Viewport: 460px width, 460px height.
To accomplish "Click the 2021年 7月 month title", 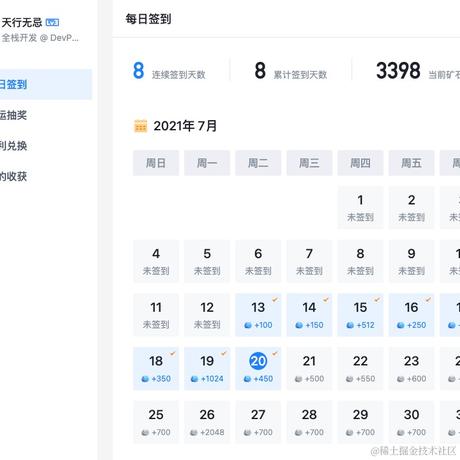I will pyautogui.click(x=185, y=126).
